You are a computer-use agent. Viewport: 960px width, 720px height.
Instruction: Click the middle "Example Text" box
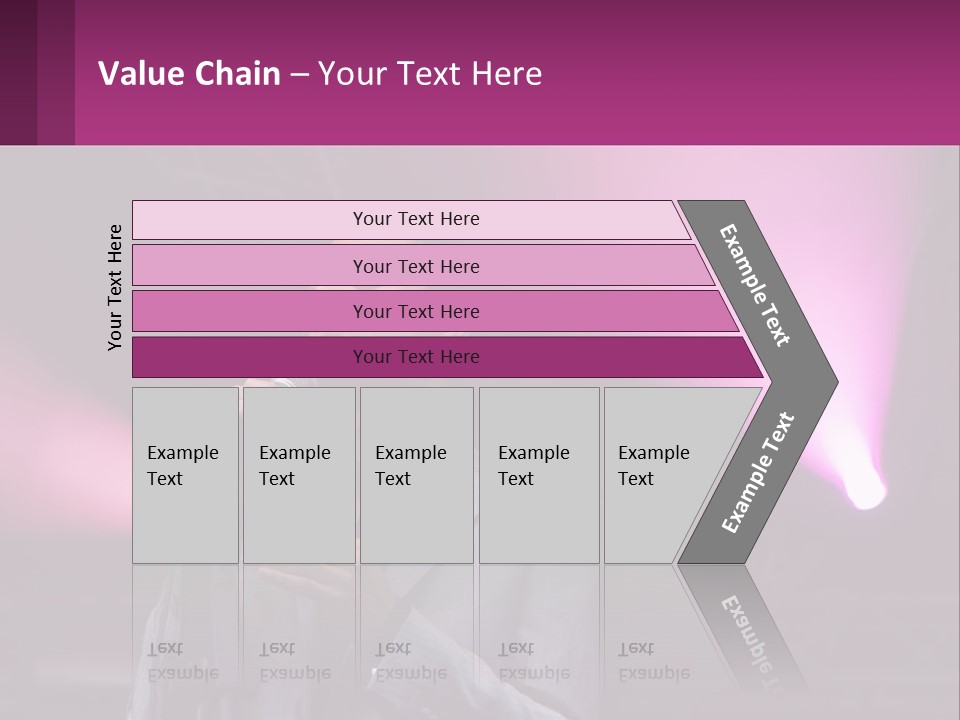coord(416,475)
